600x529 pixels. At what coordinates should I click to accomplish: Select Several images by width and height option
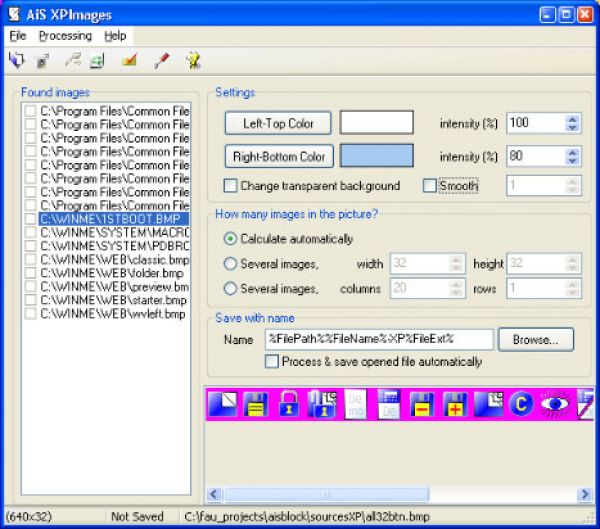click(x=231, y=264)
